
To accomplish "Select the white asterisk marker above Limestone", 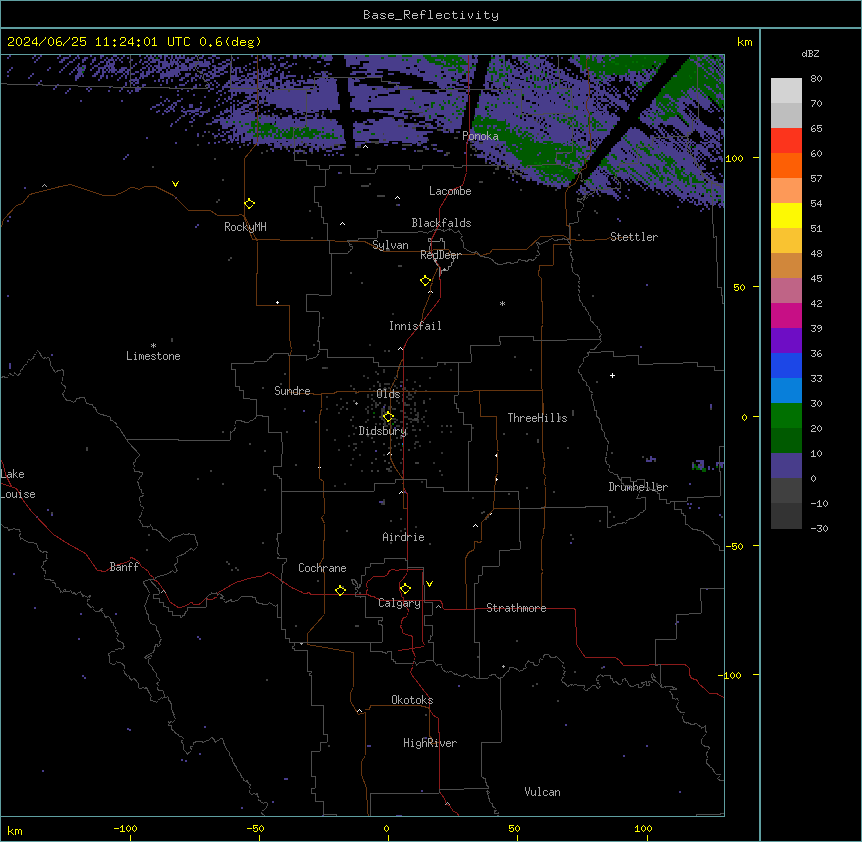I will pos(153,346).
